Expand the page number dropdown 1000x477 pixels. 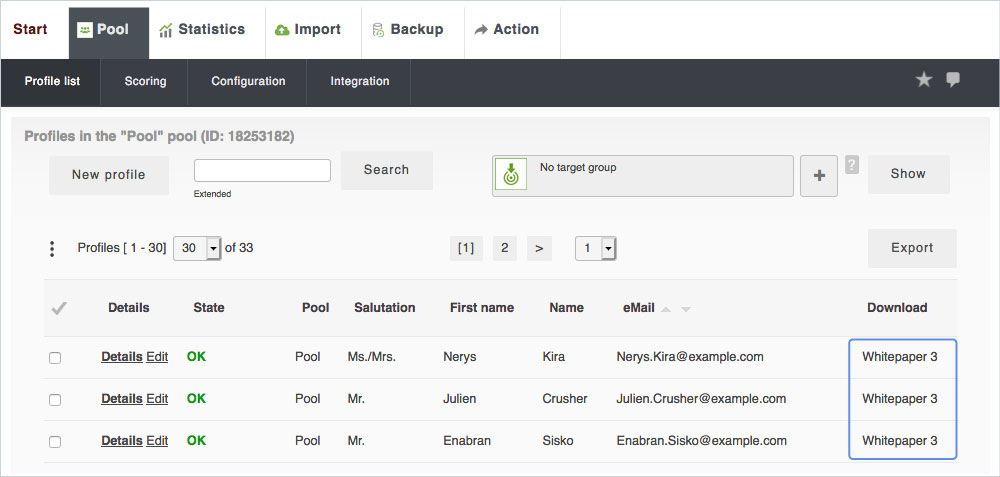pos(596,248)
